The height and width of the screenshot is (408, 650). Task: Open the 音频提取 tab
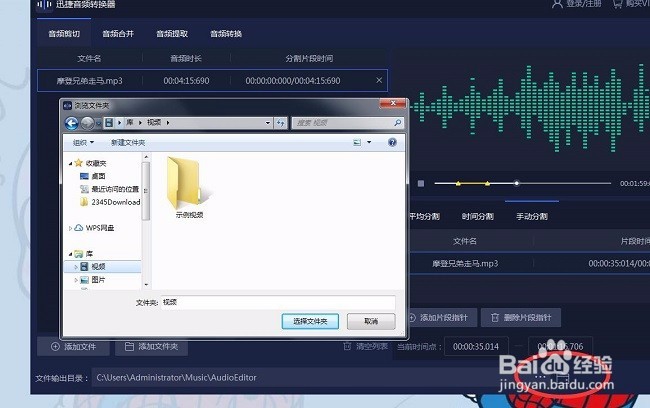point(172,34)
